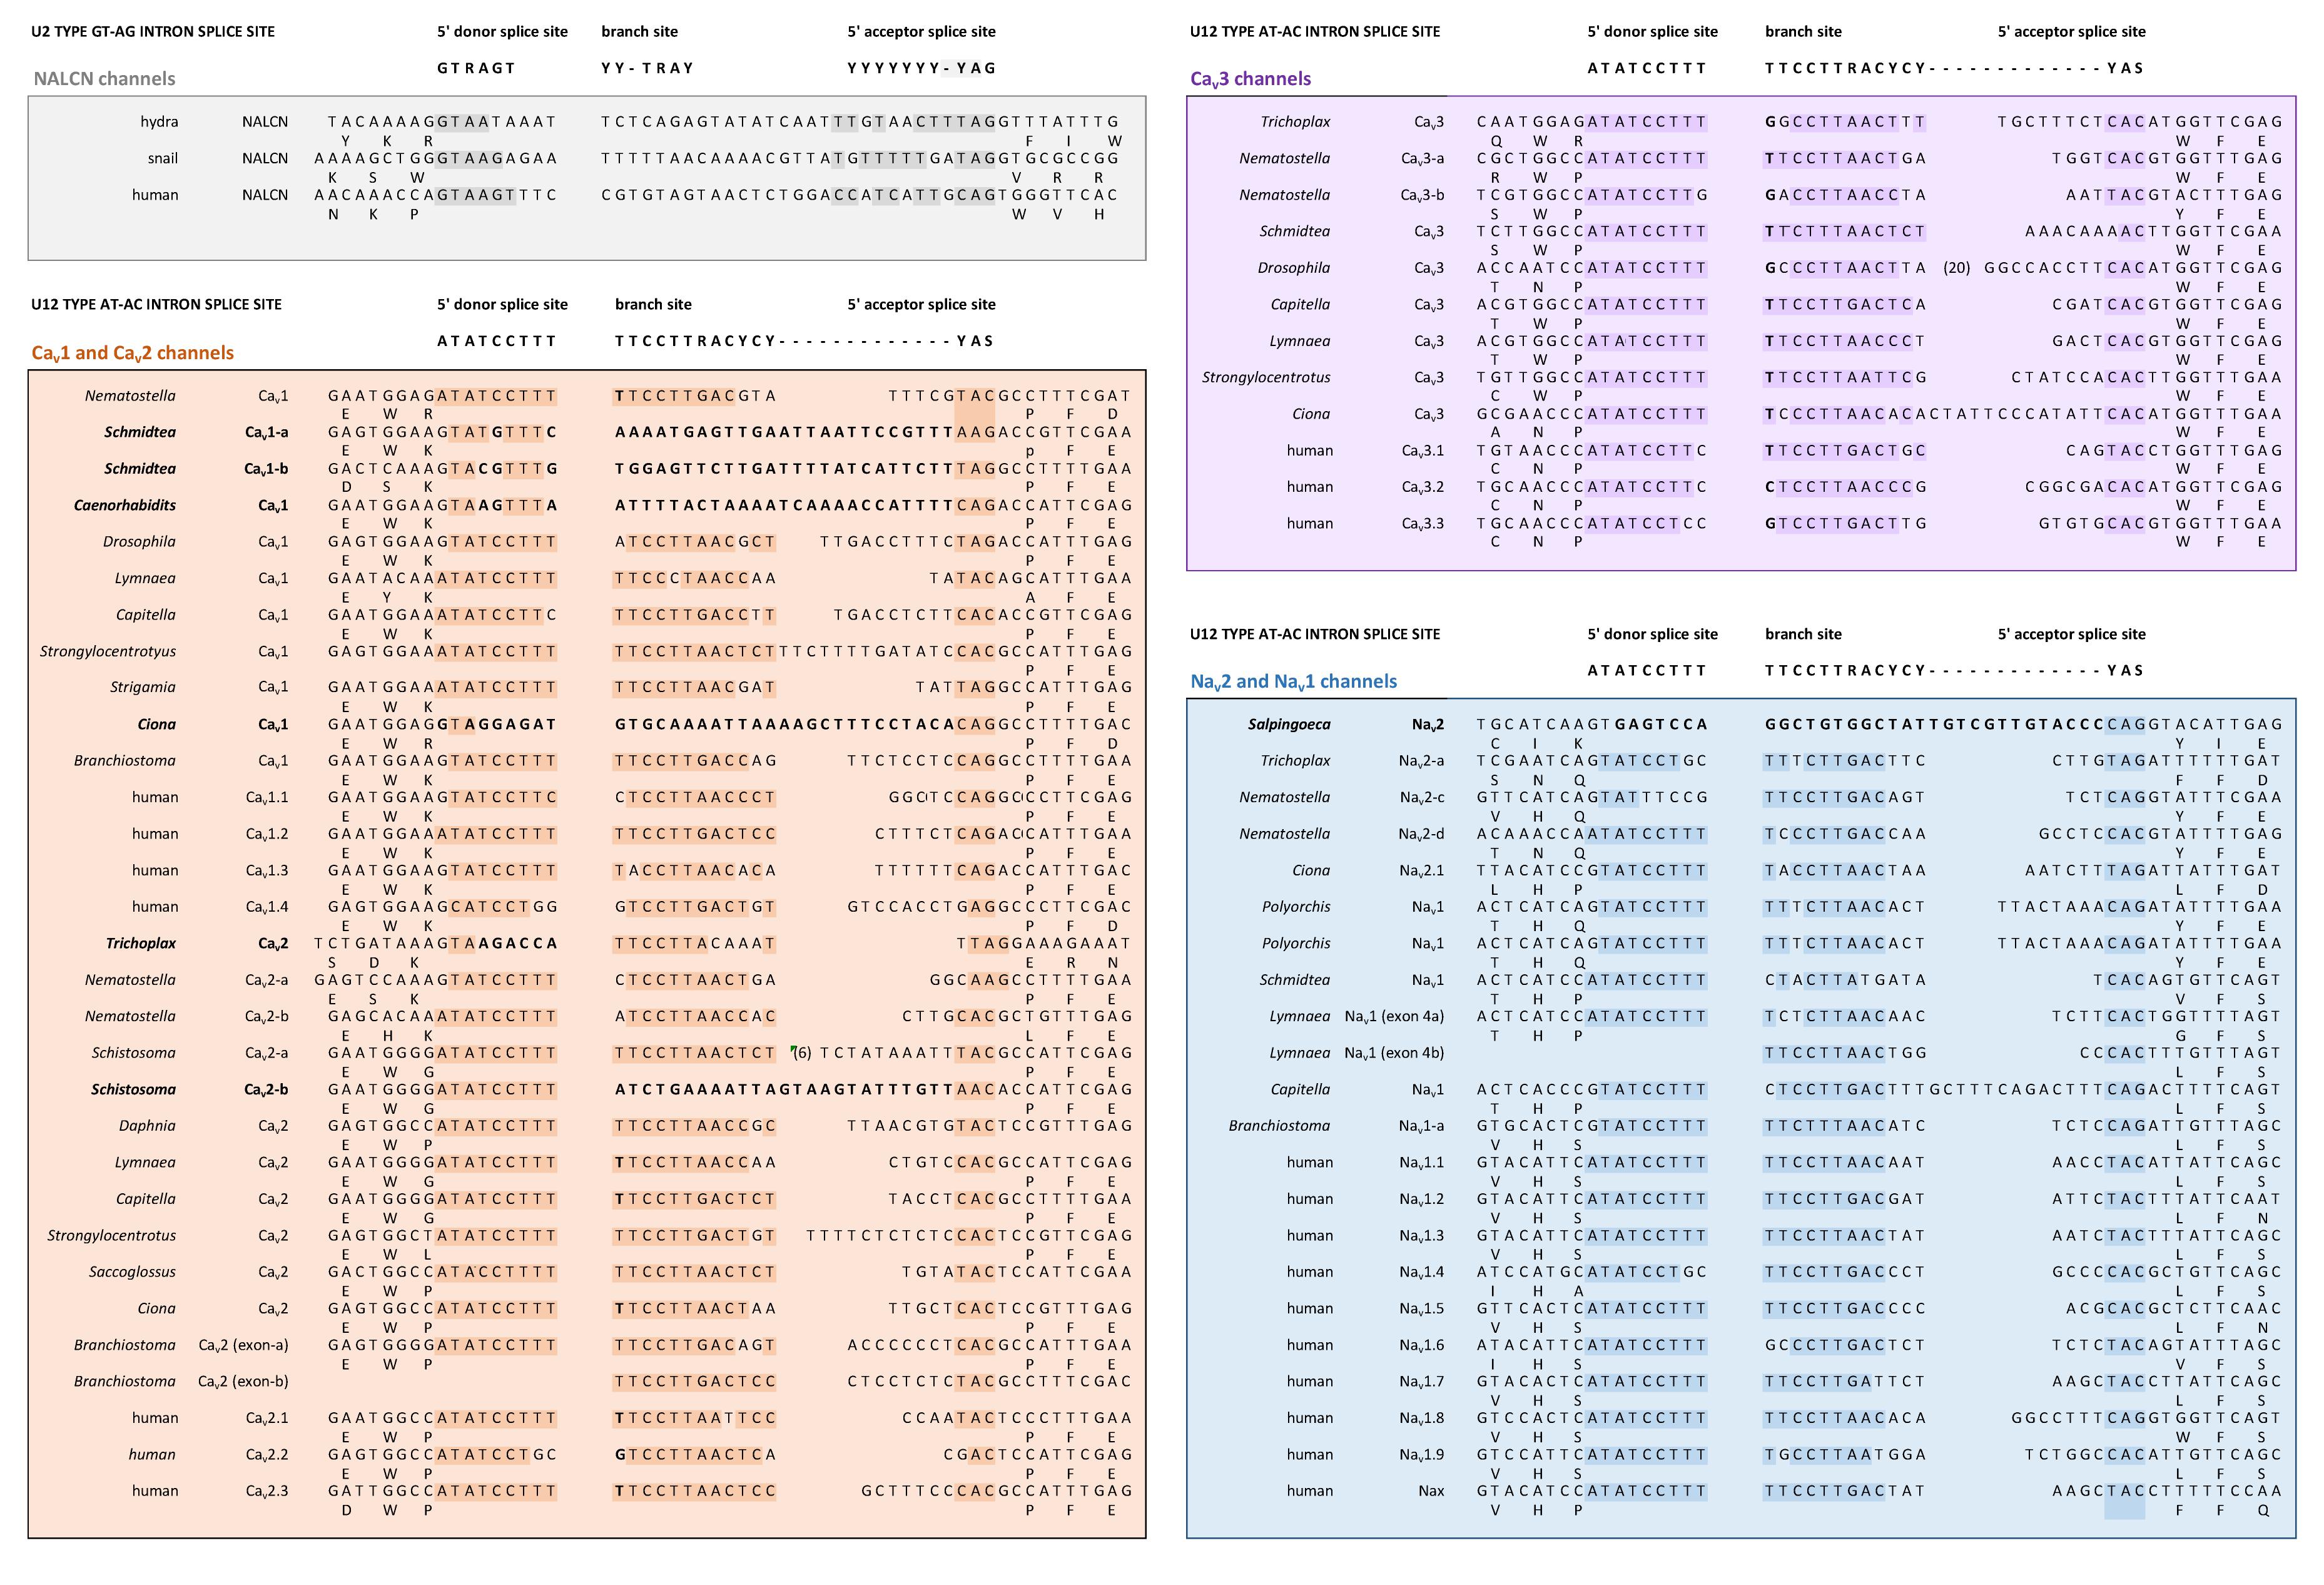Select the bold 'Salpingoeca' species name
2324x1585 pixels.
[x=1289, y=725]
